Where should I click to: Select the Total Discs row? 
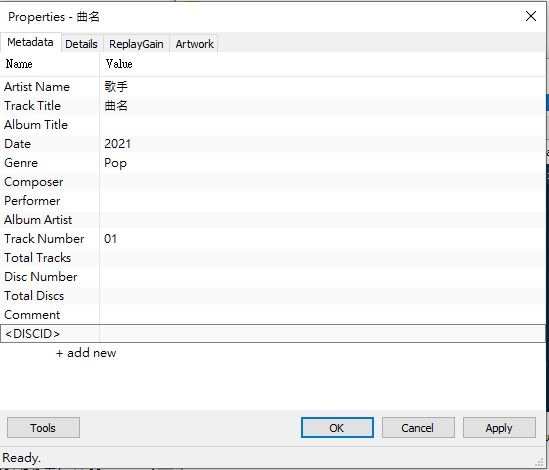tap(272, 296)
